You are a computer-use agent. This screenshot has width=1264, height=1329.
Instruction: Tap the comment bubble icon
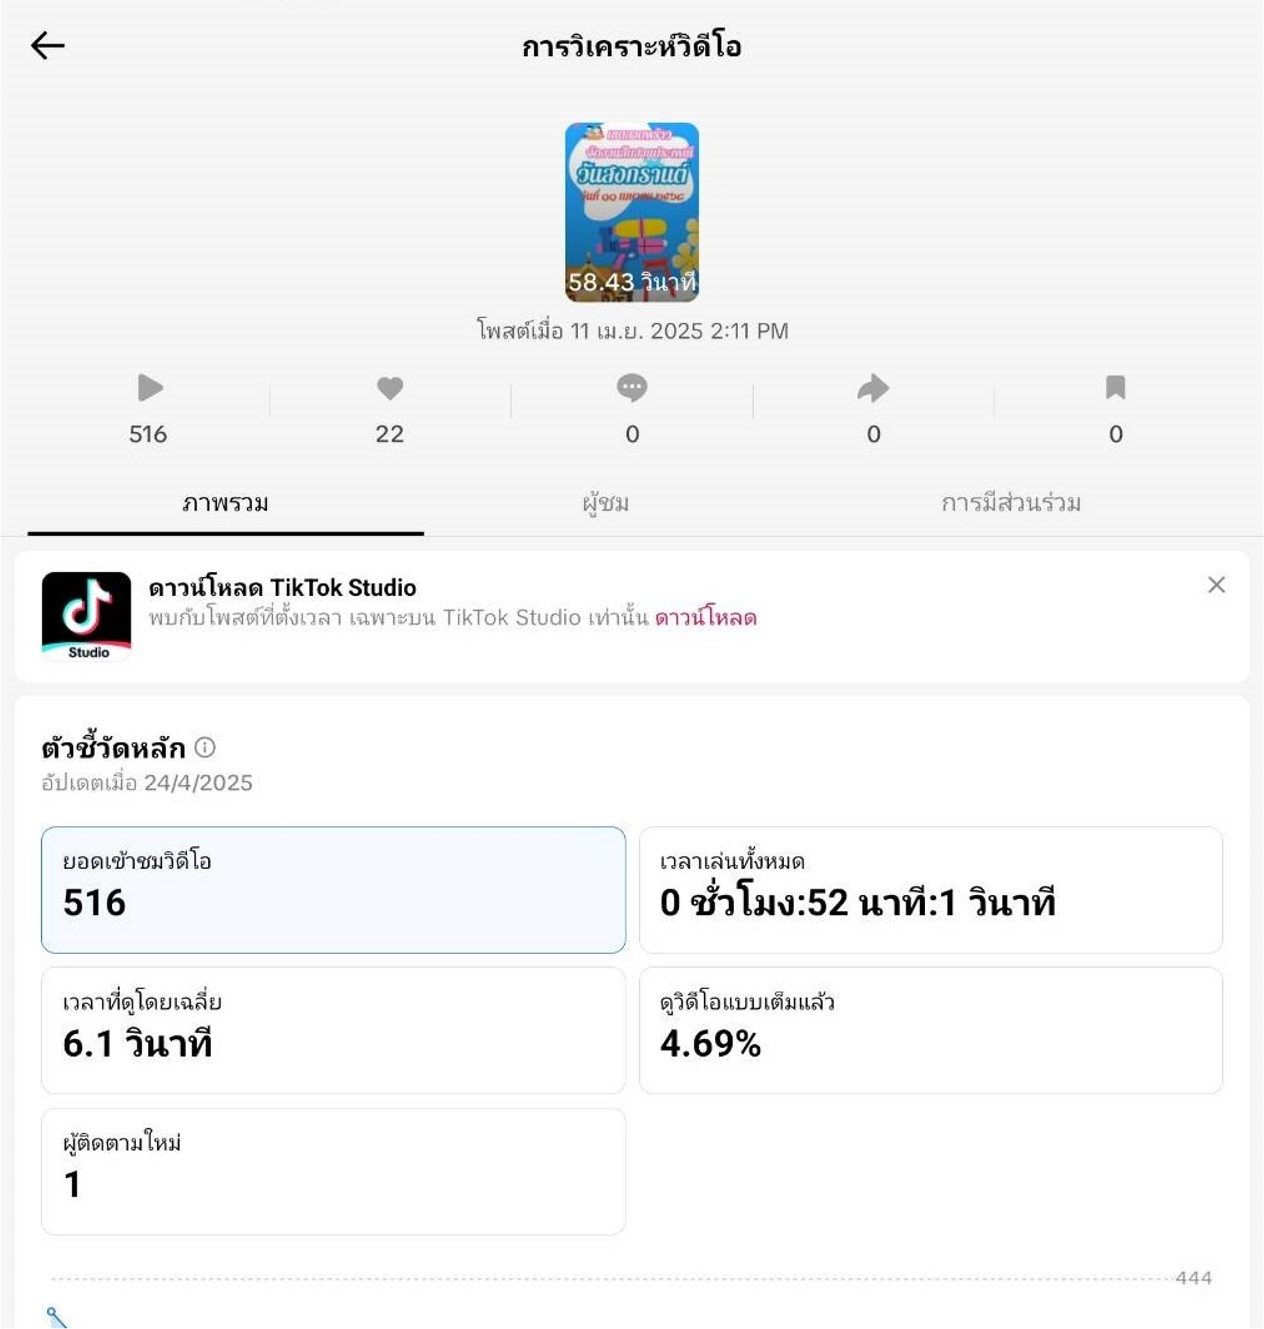coord(632,388)
